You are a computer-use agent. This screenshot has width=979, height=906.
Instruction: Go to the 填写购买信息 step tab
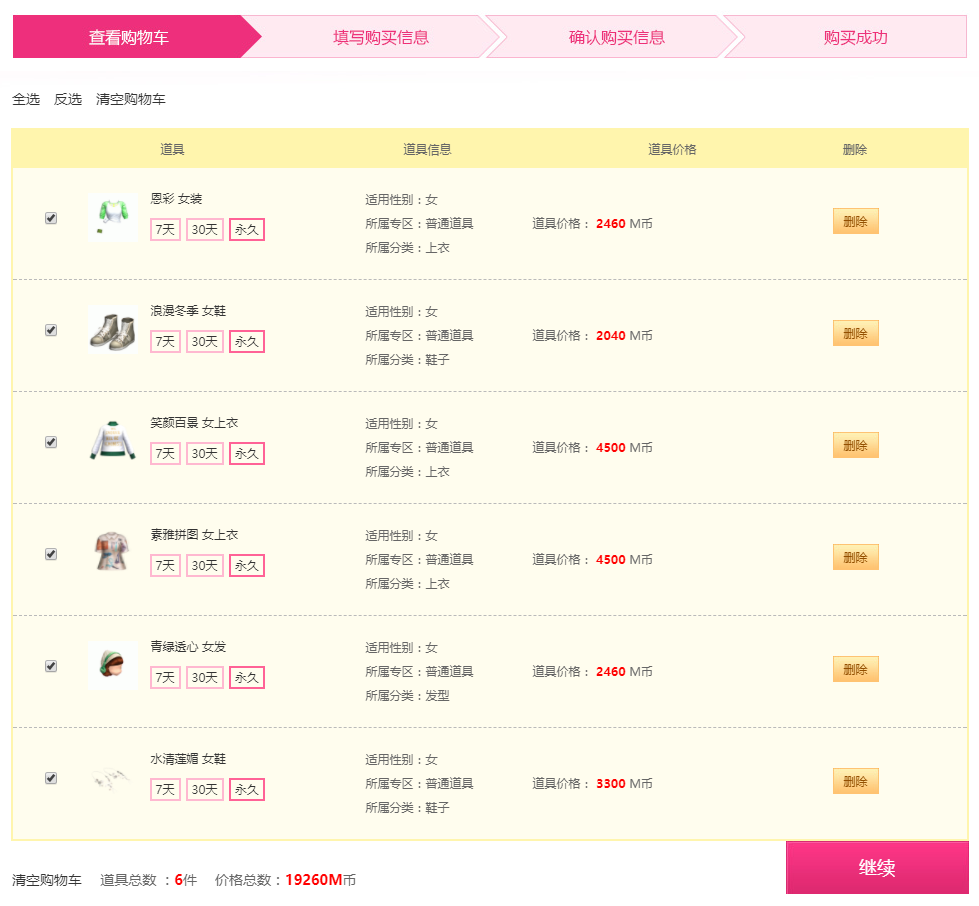(381, 37)
